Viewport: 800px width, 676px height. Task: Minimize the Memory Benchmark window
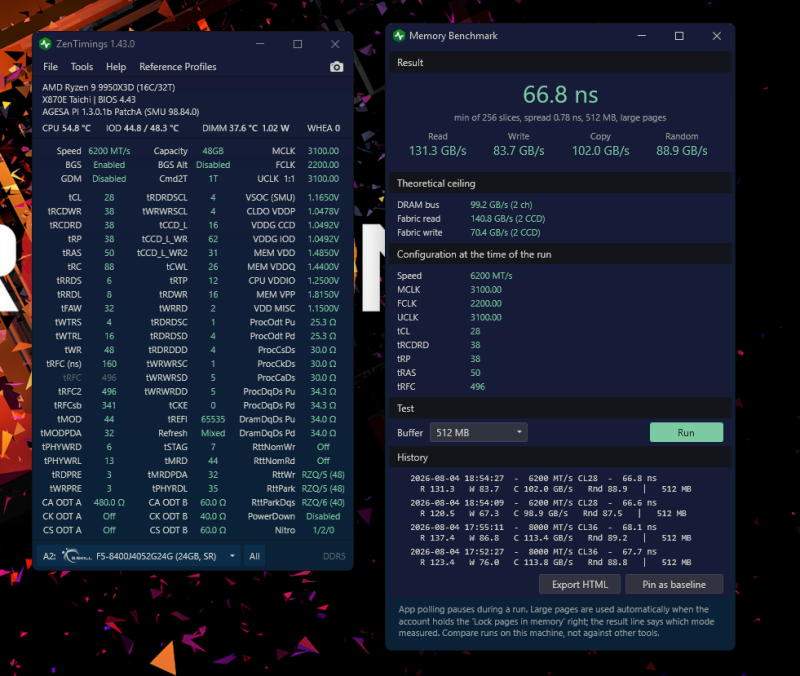(x=642, y=36)
